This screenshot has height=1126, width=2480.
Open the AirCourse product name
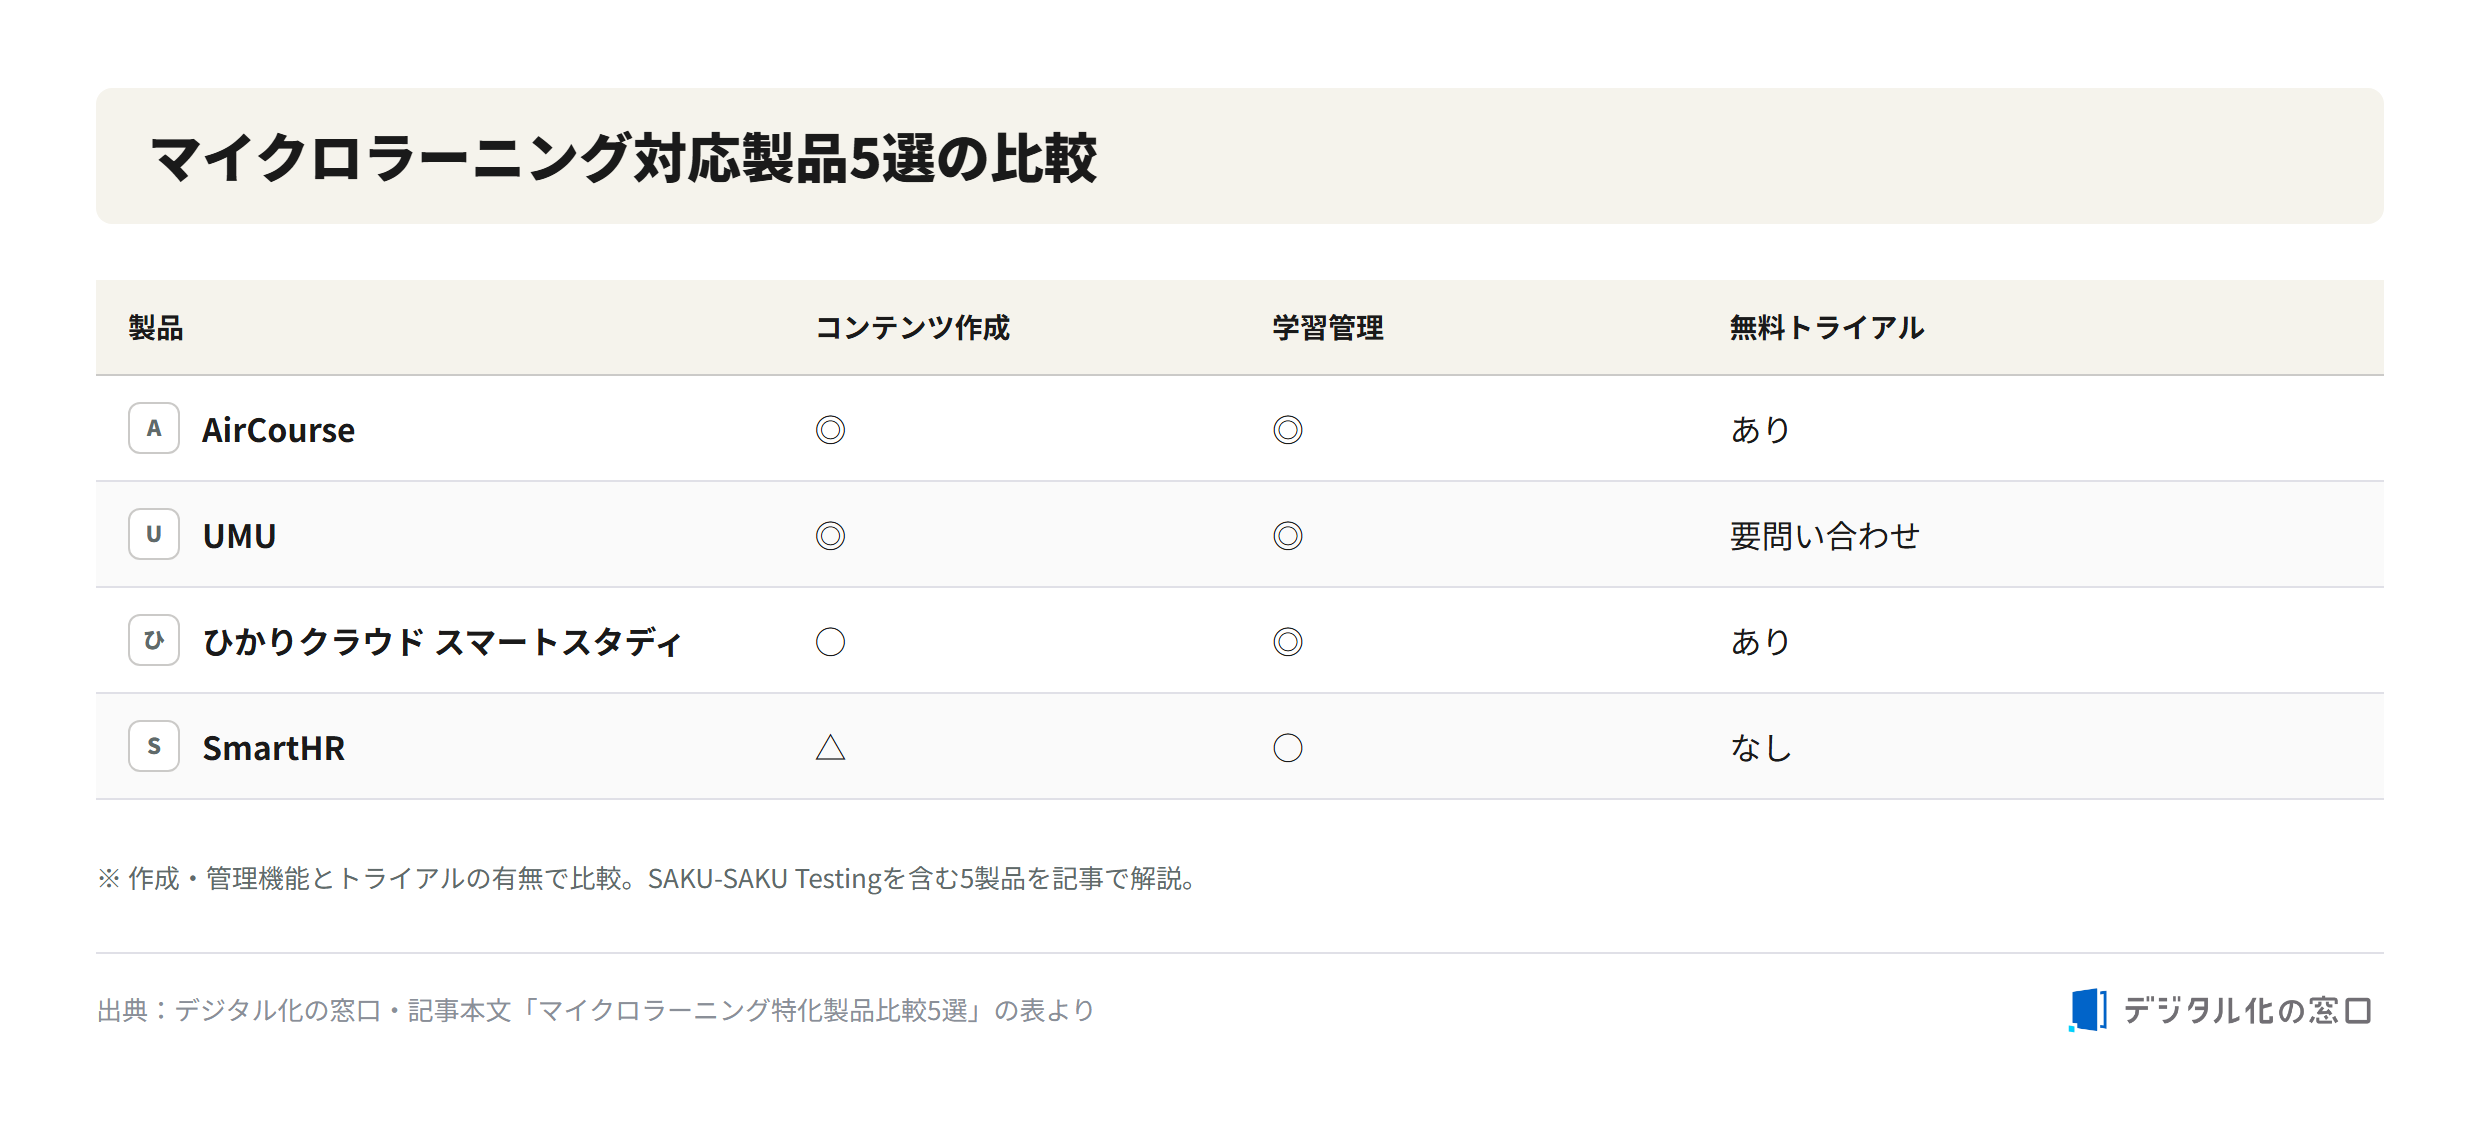[x=279, y=430]
